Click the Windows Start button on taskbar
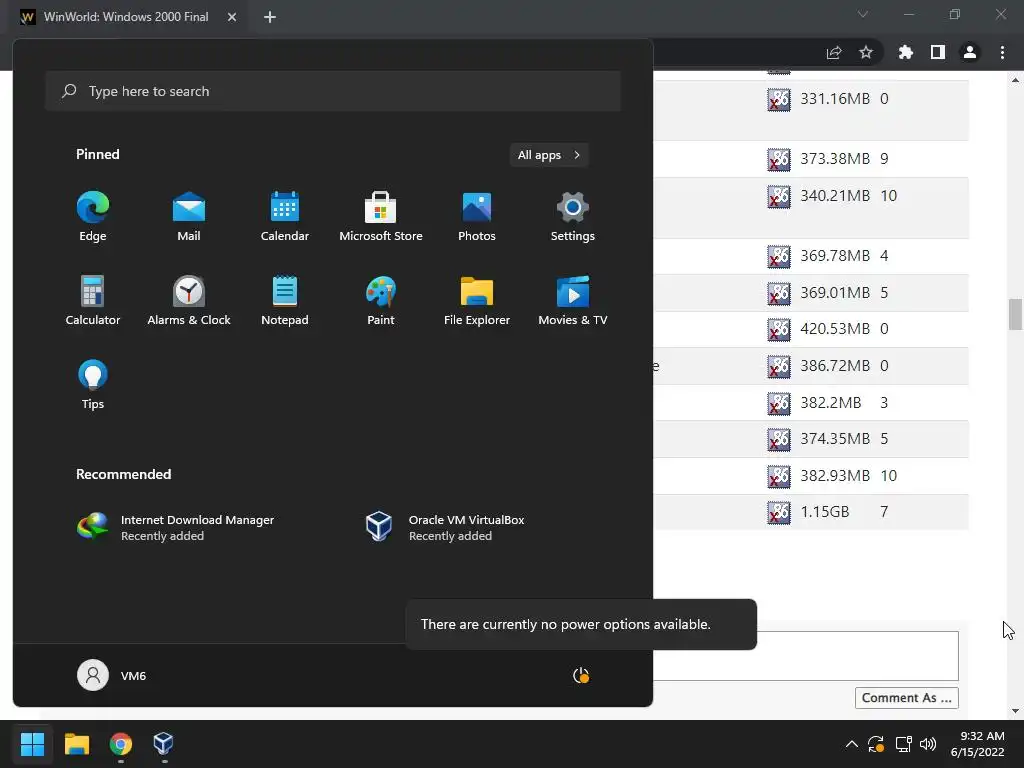The height and width of the screenshot is (768, 1024). [x=32, y=743]
